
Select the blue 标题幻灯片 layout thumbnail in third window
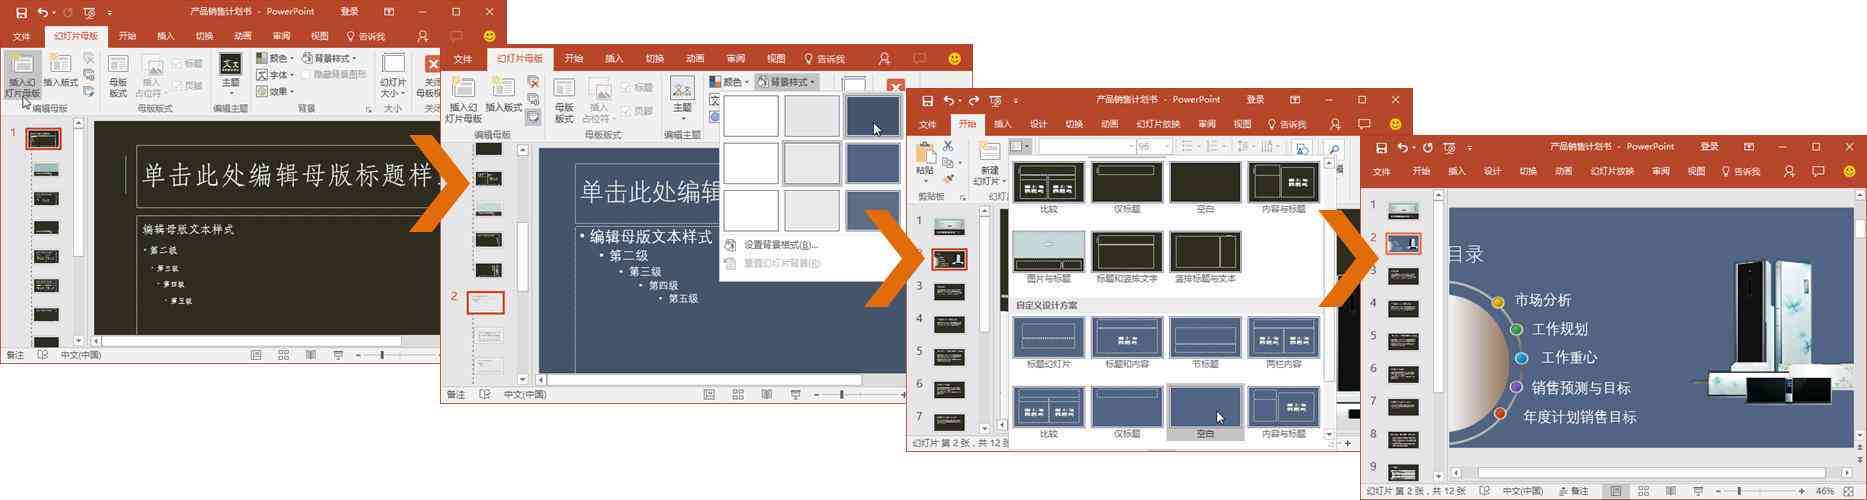coord(1048,338)
